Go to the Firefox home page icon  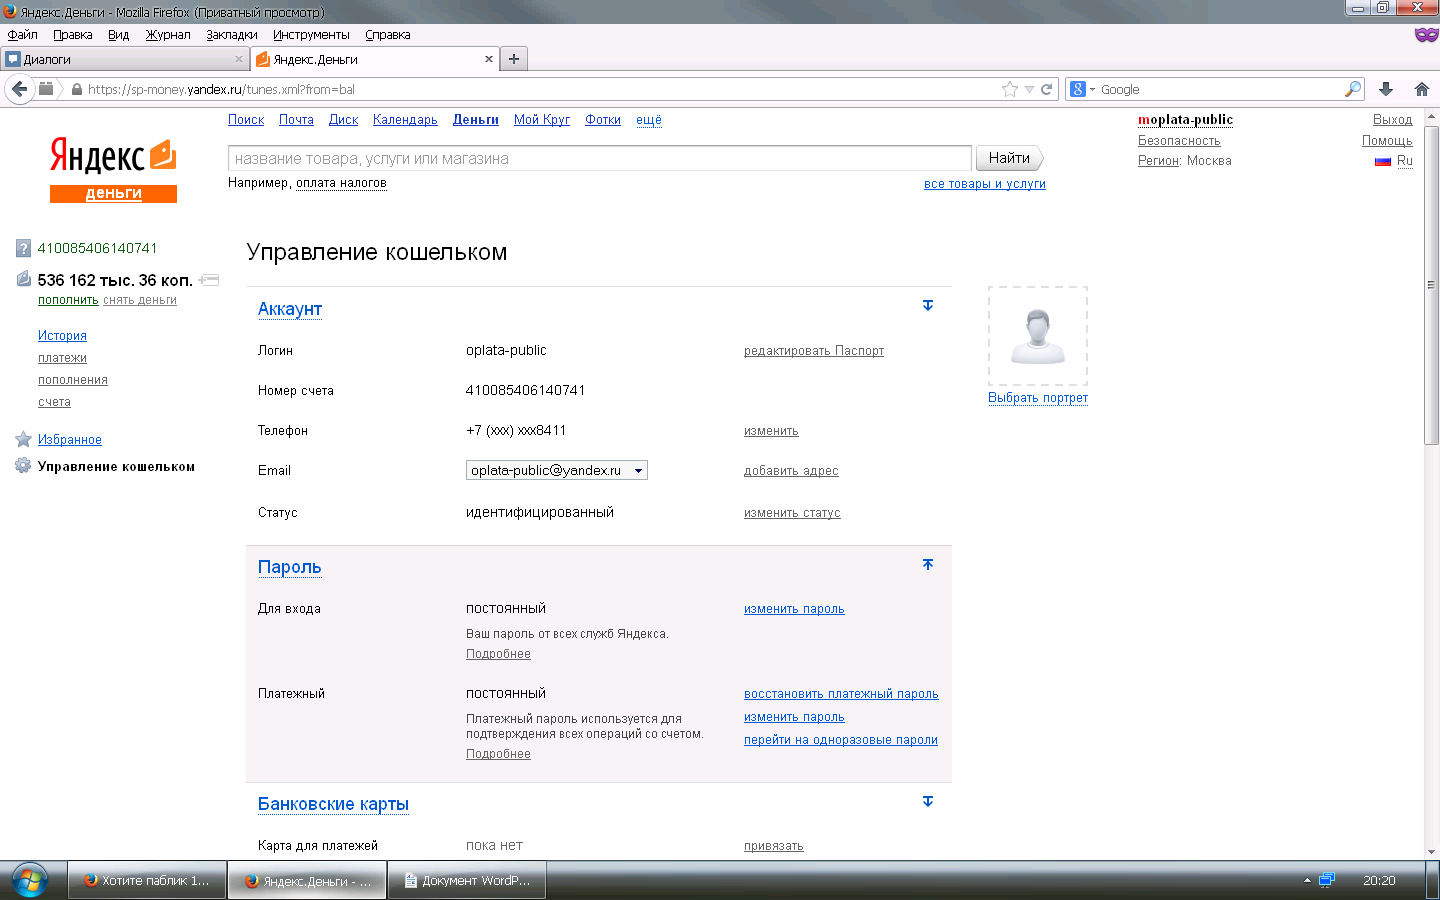pos(1422,89)
